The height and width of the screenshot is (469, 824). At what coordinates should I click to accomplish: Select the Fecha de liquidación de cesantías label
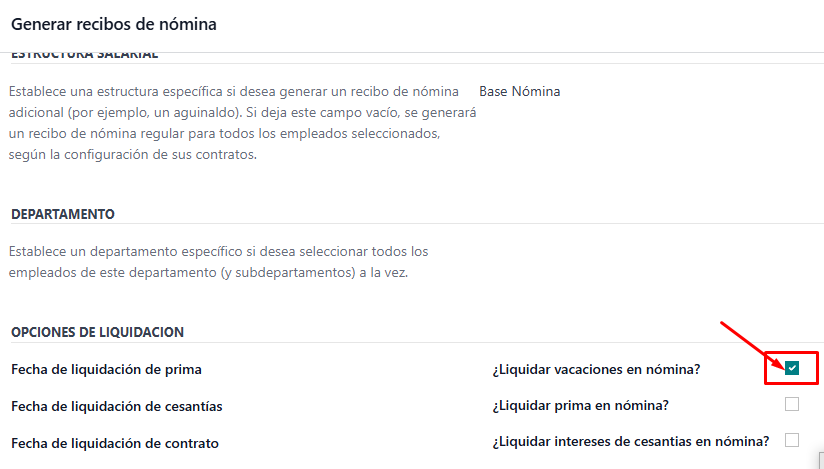(117, 406)
